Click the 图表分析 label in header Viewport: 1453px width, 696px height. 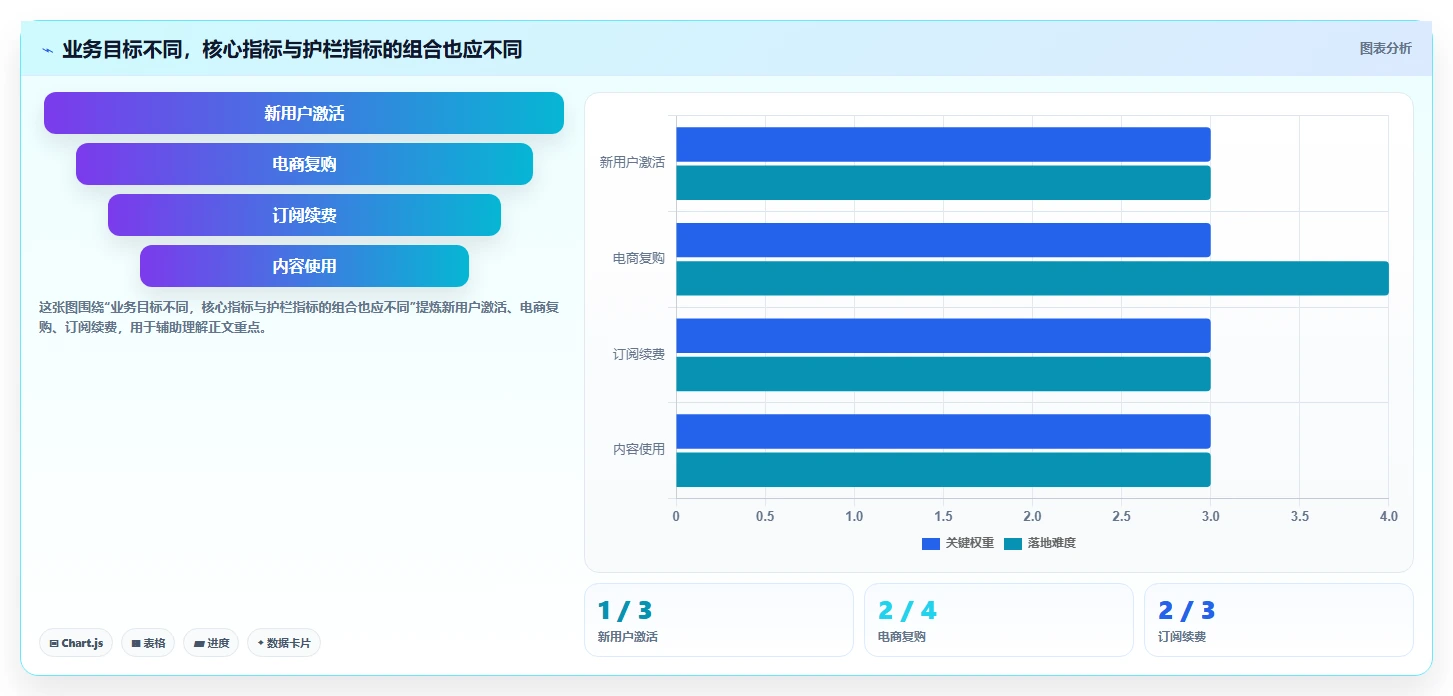pyautogui.click(x=1385, y=48)
